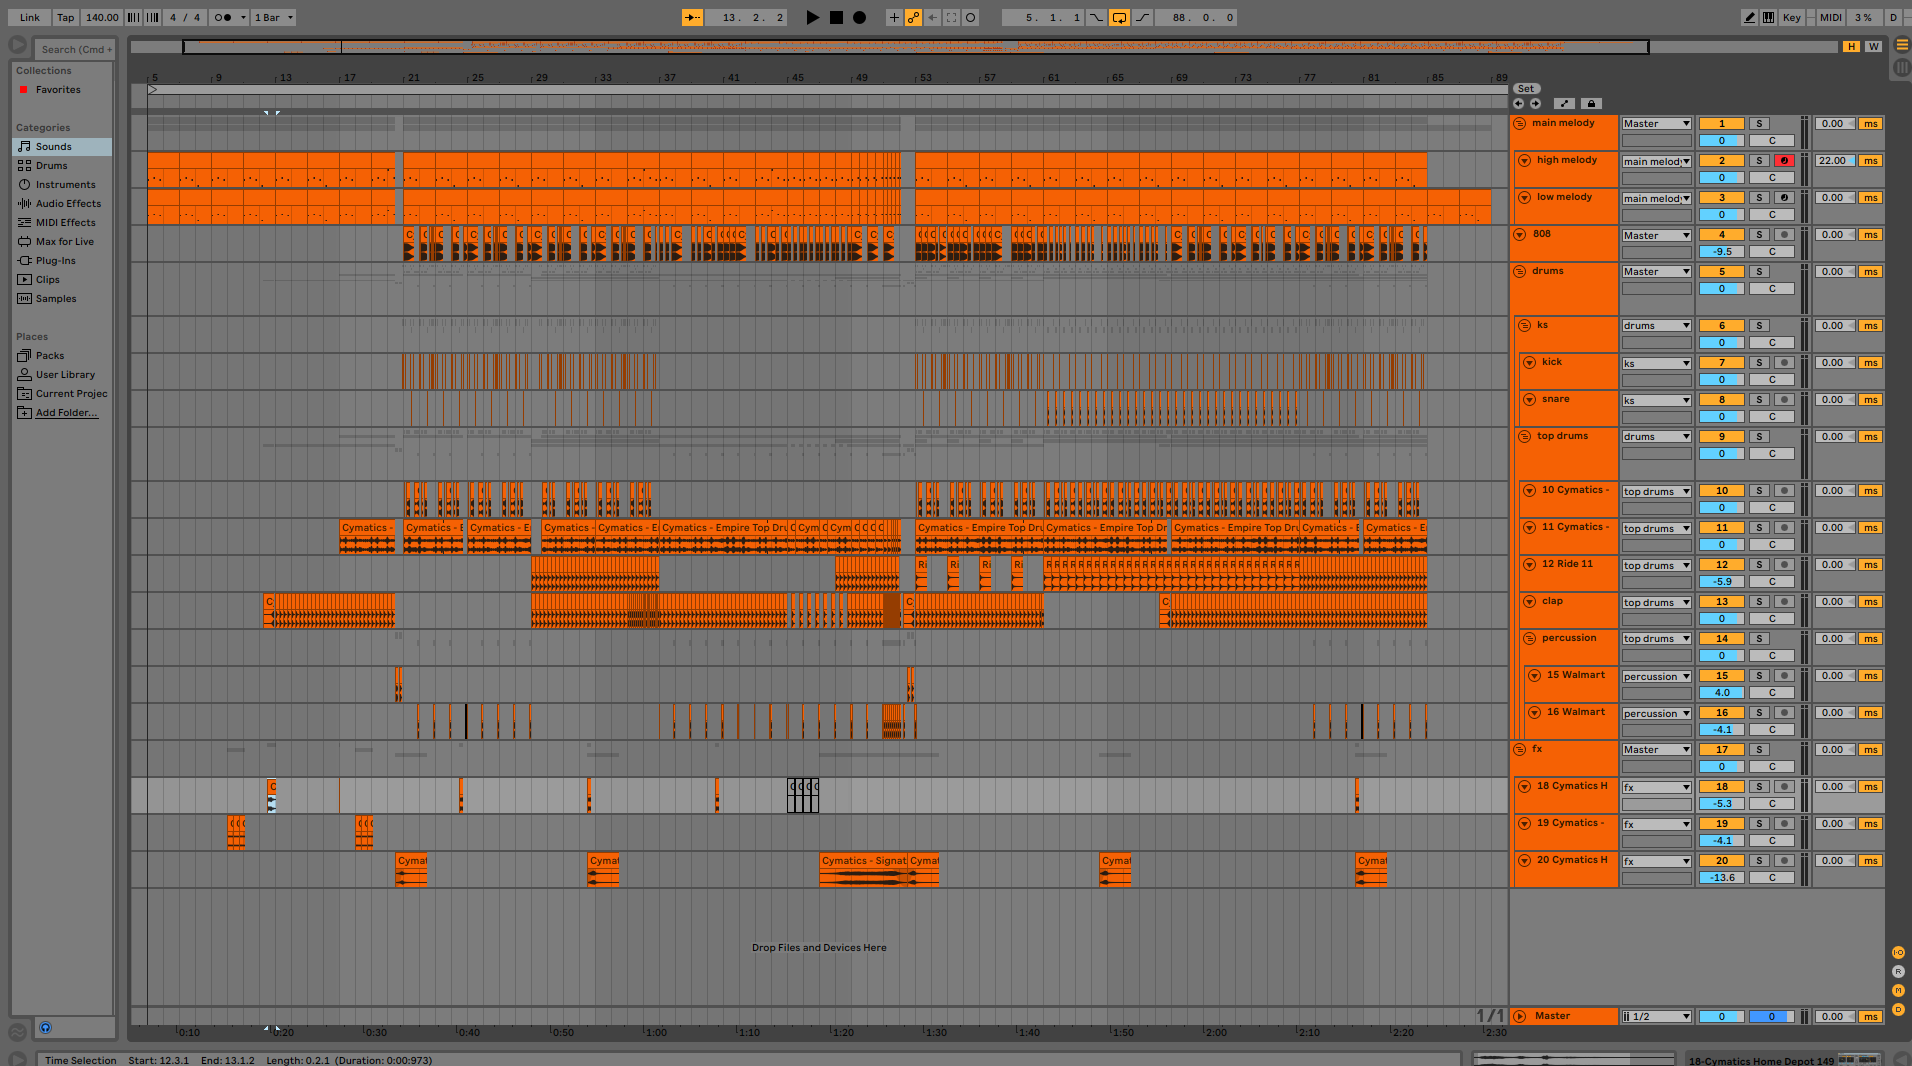Collapse the main melody group track
The width and height of the screenshot is (1912, 1066).
pos(1520,123)
